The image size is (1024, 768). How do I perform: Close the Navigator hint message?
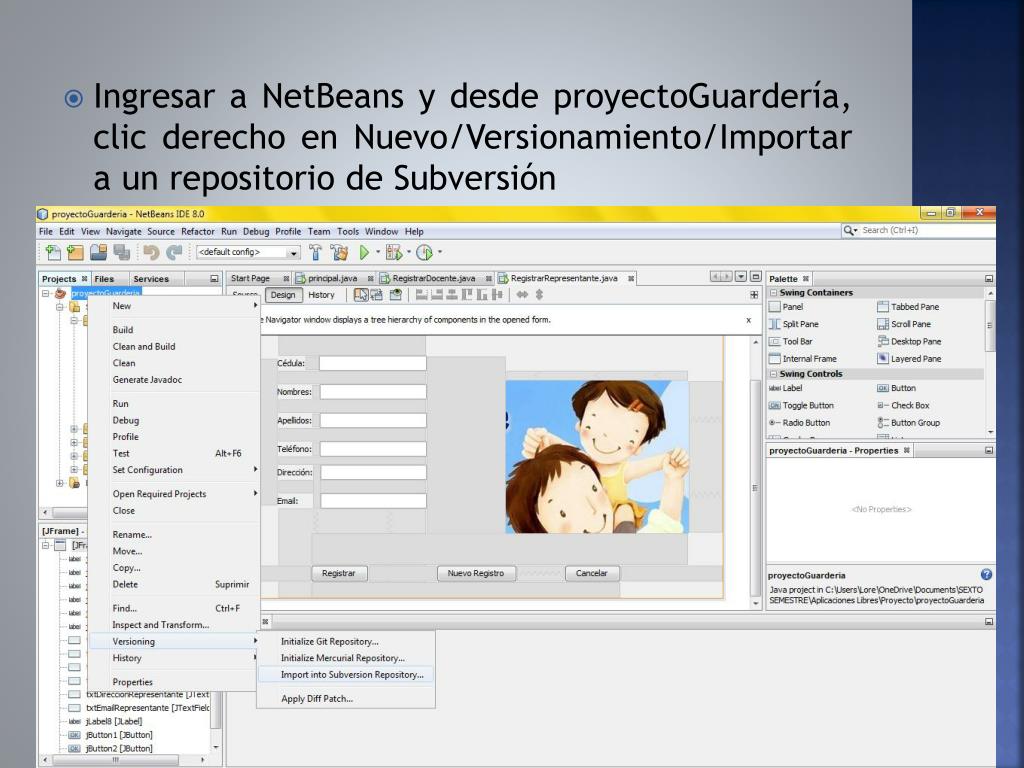(x=748, y=320)
